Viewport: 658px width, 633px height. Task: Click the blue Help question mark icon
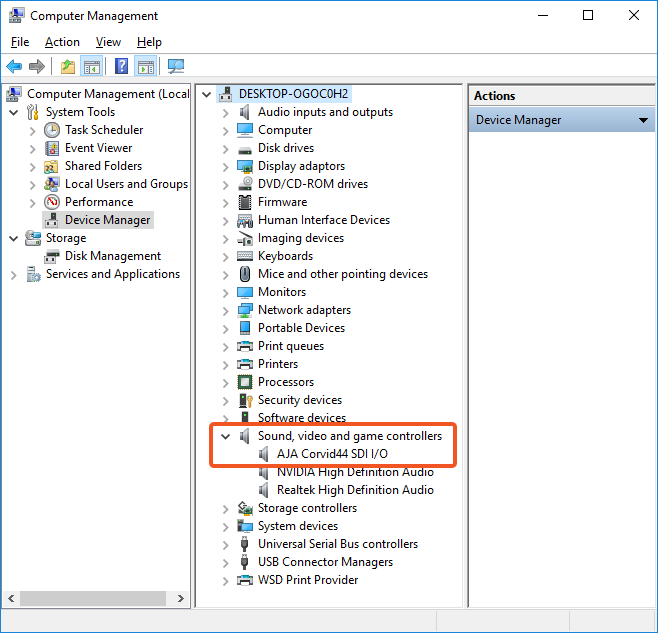pos(121,67)
